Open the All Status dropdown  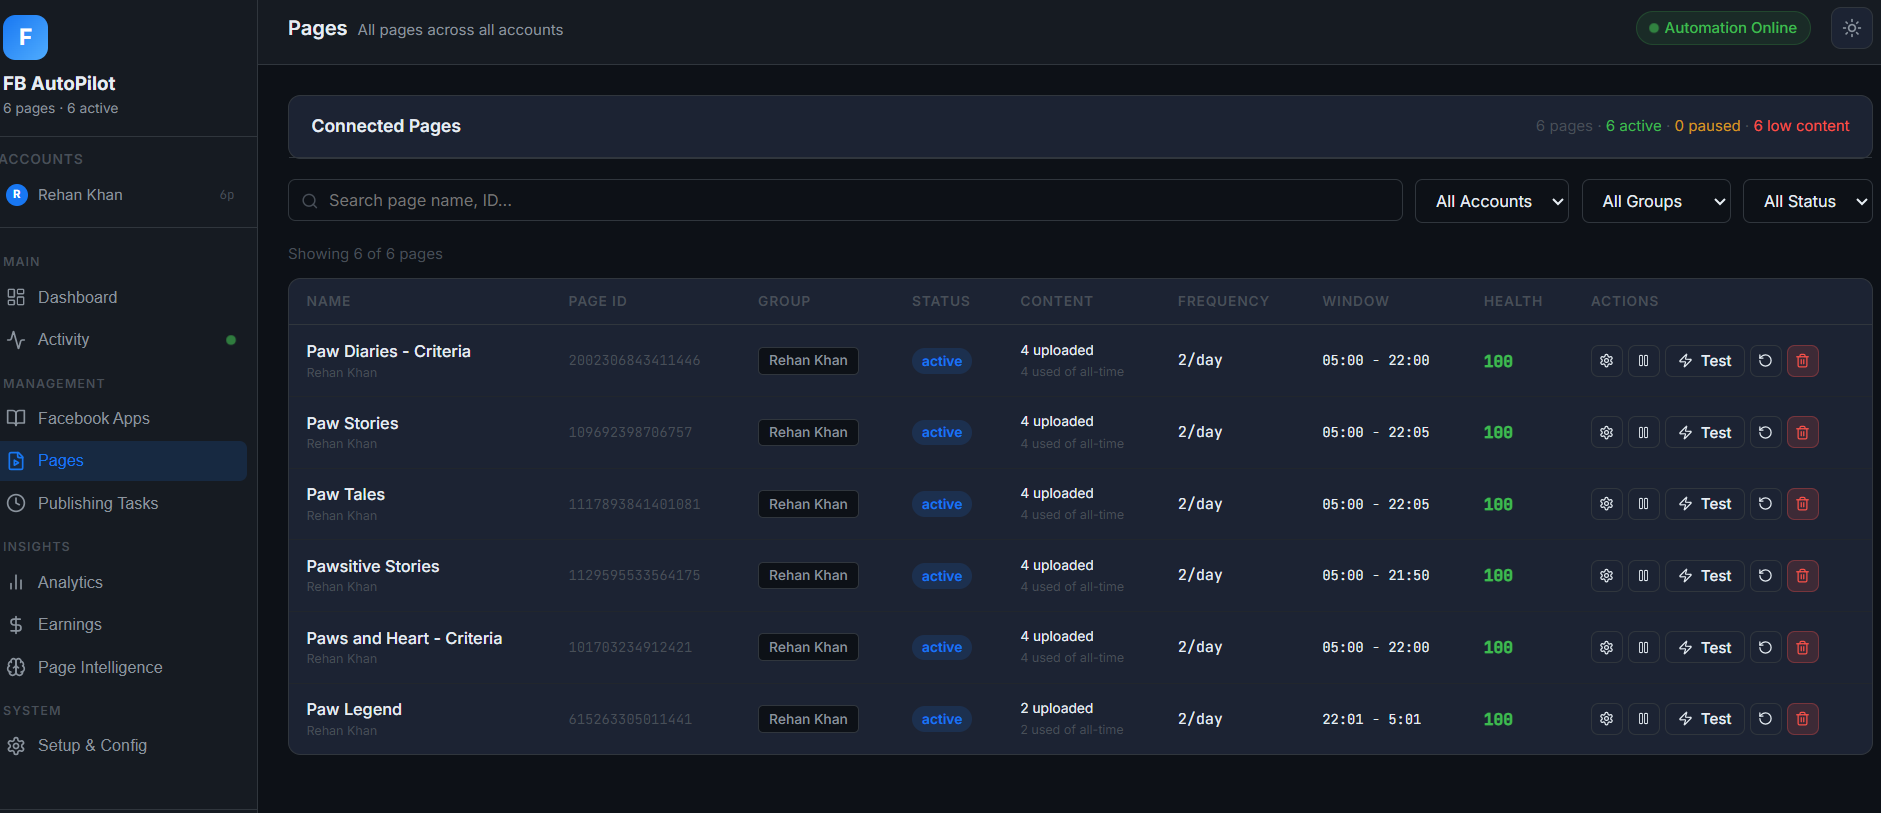click(x=1807, y=201)
